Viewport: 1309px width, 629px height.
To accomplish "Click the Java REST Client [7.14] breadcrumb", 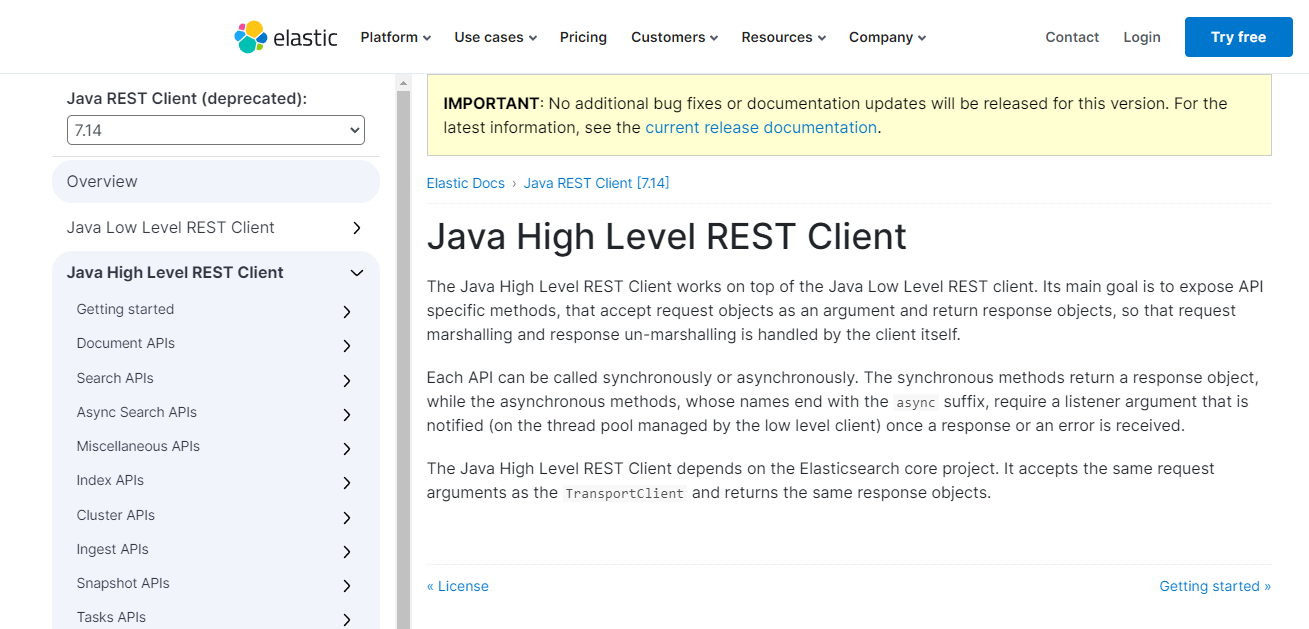I will point(596,183).
